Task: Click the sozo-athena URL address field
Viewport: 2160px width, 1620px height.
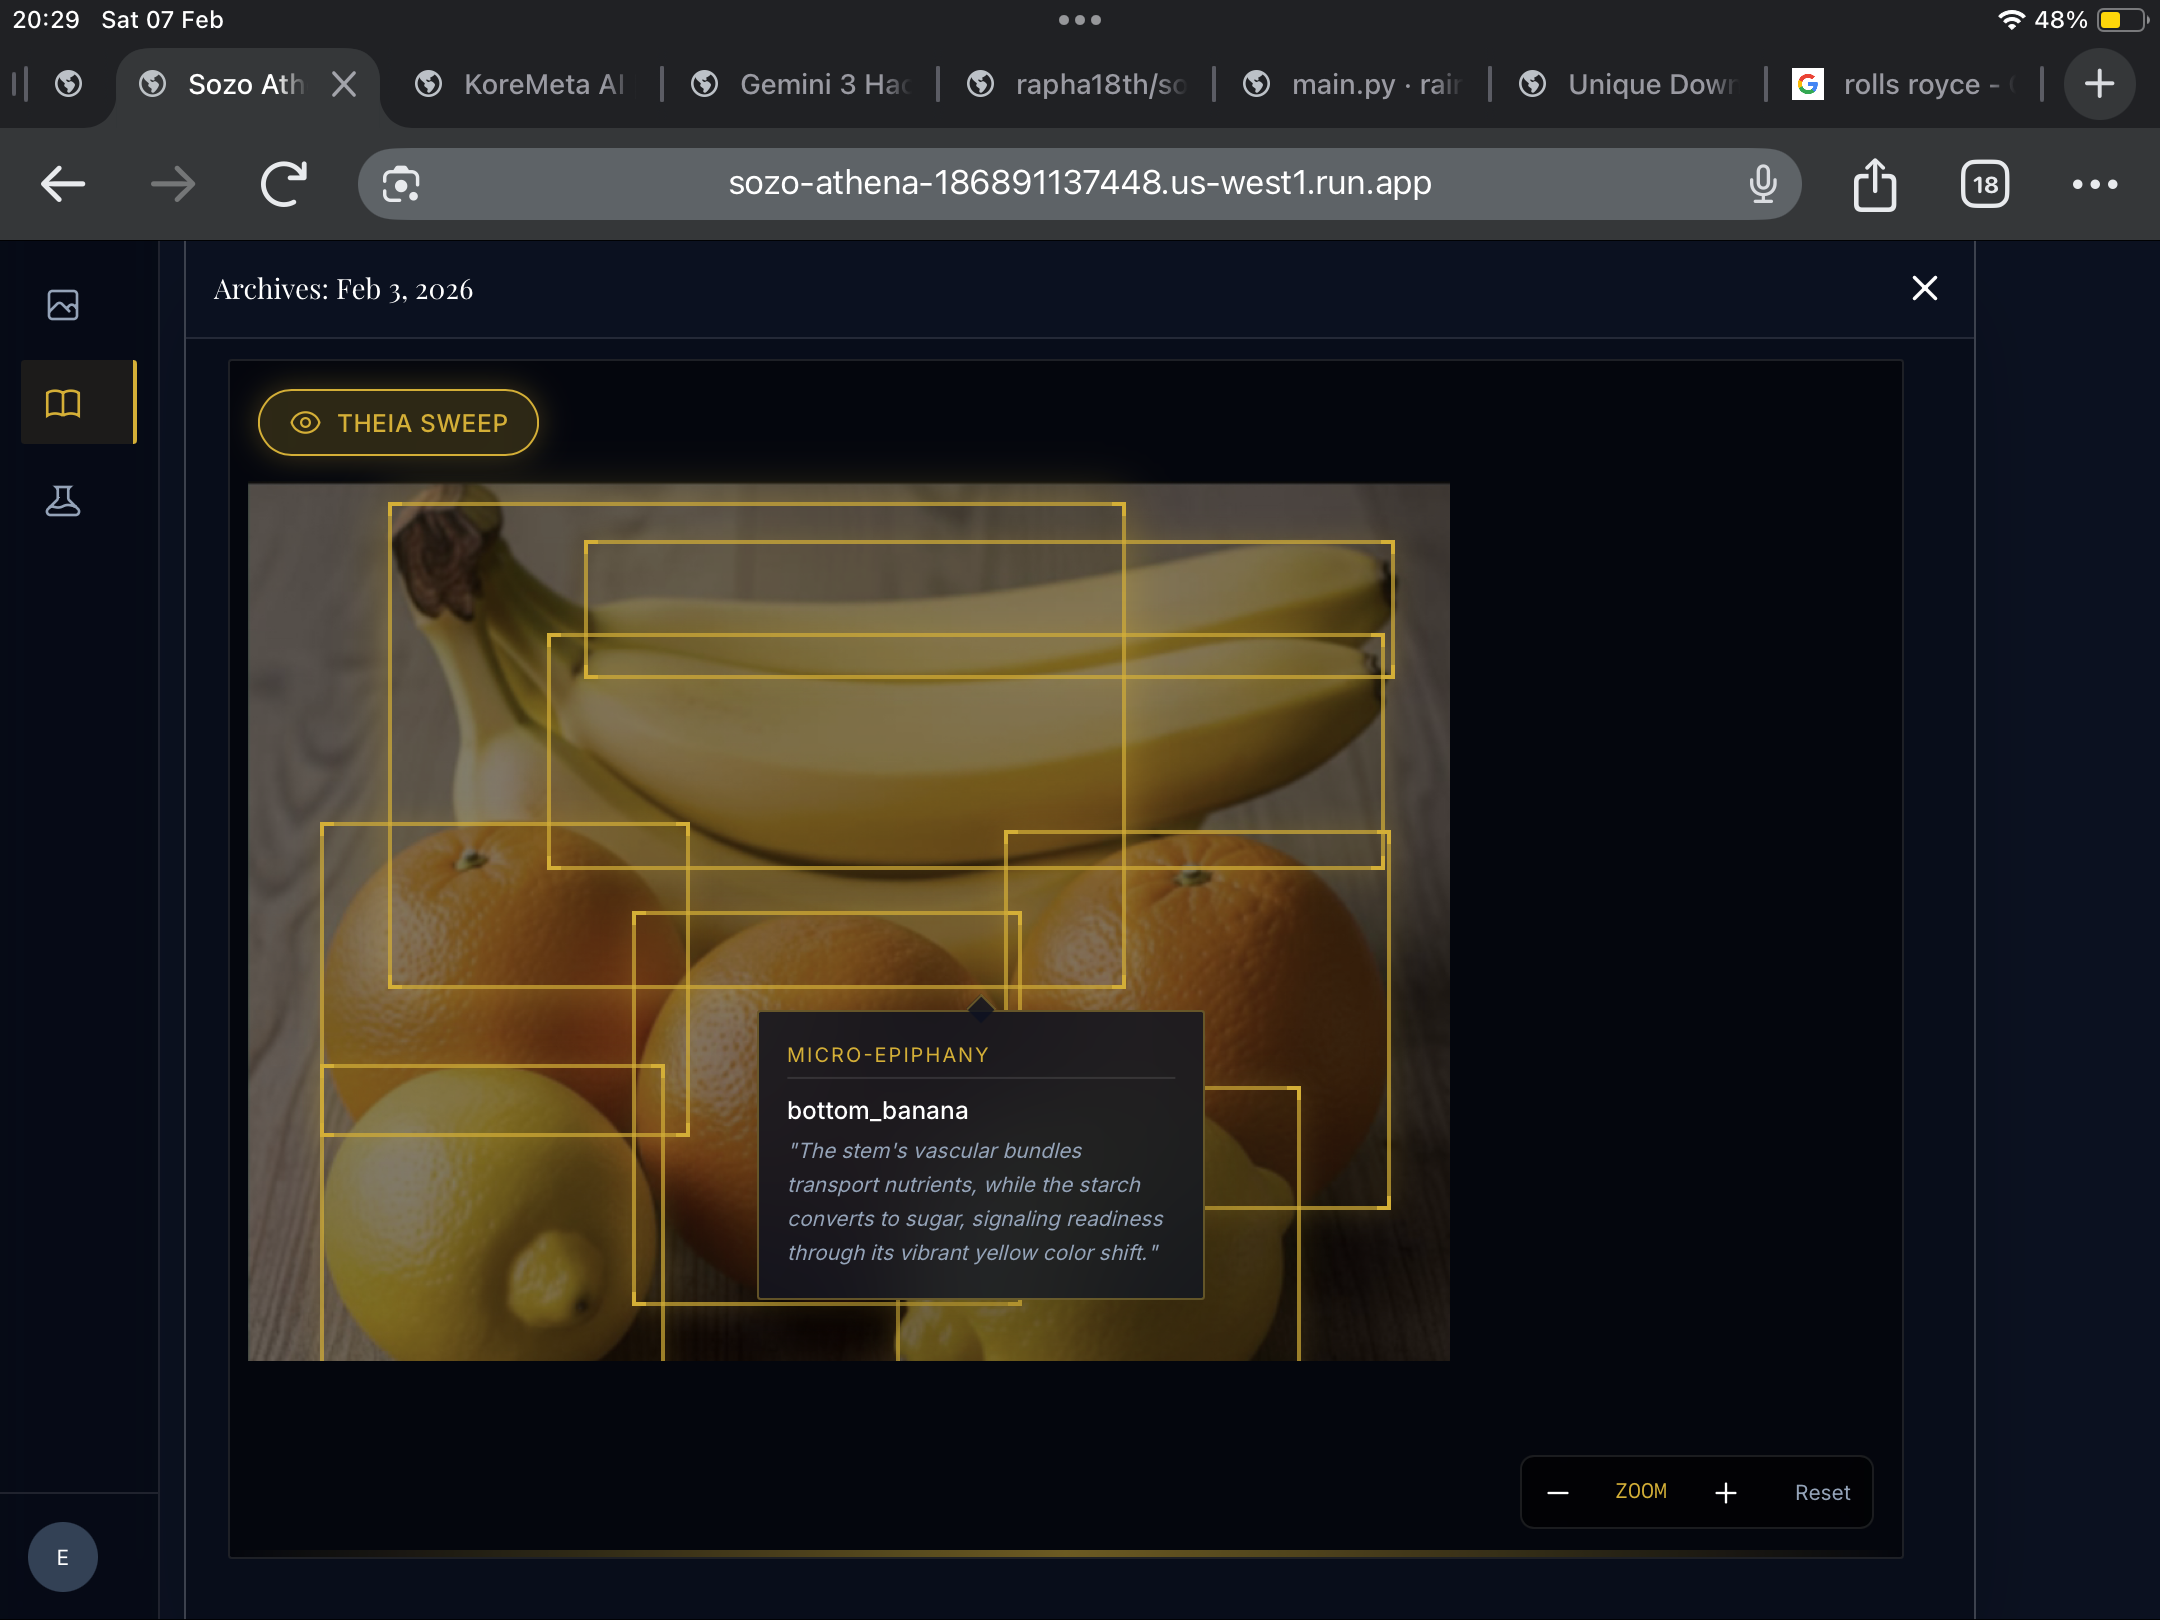Action: click(1079, 184)
